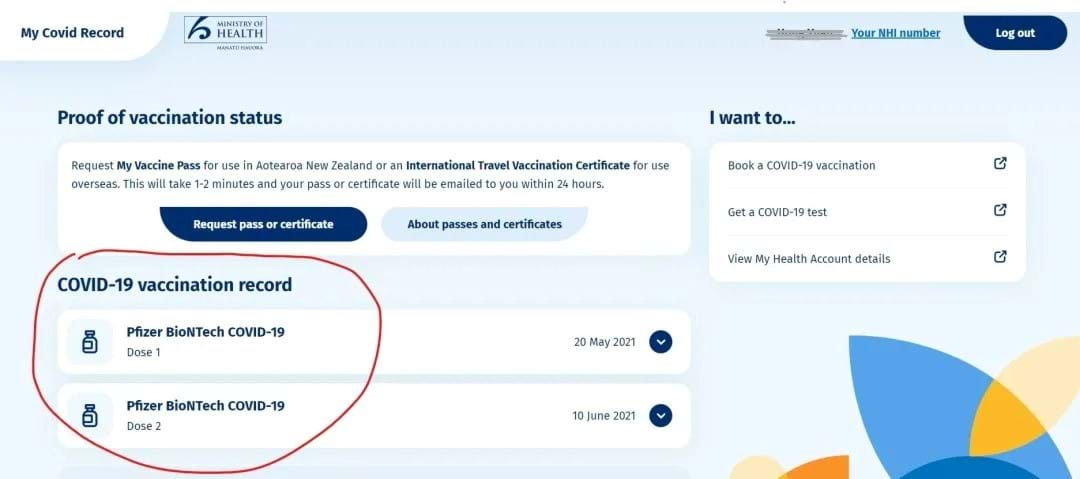The height and width of the screenshot is (479, 1080).
Task: Select Book a COVID-19 vaccination
Action: coord(867,165)
